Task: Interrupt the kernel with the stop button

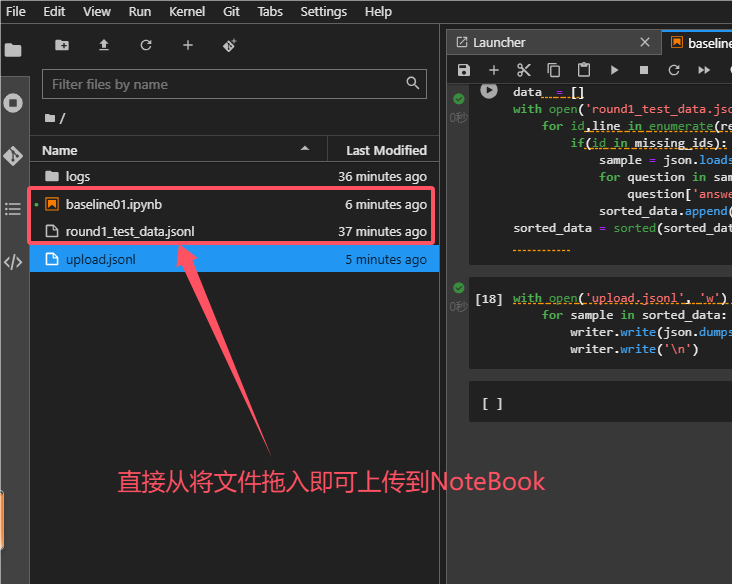Action: pyautogui.click(x=644, y=70)
